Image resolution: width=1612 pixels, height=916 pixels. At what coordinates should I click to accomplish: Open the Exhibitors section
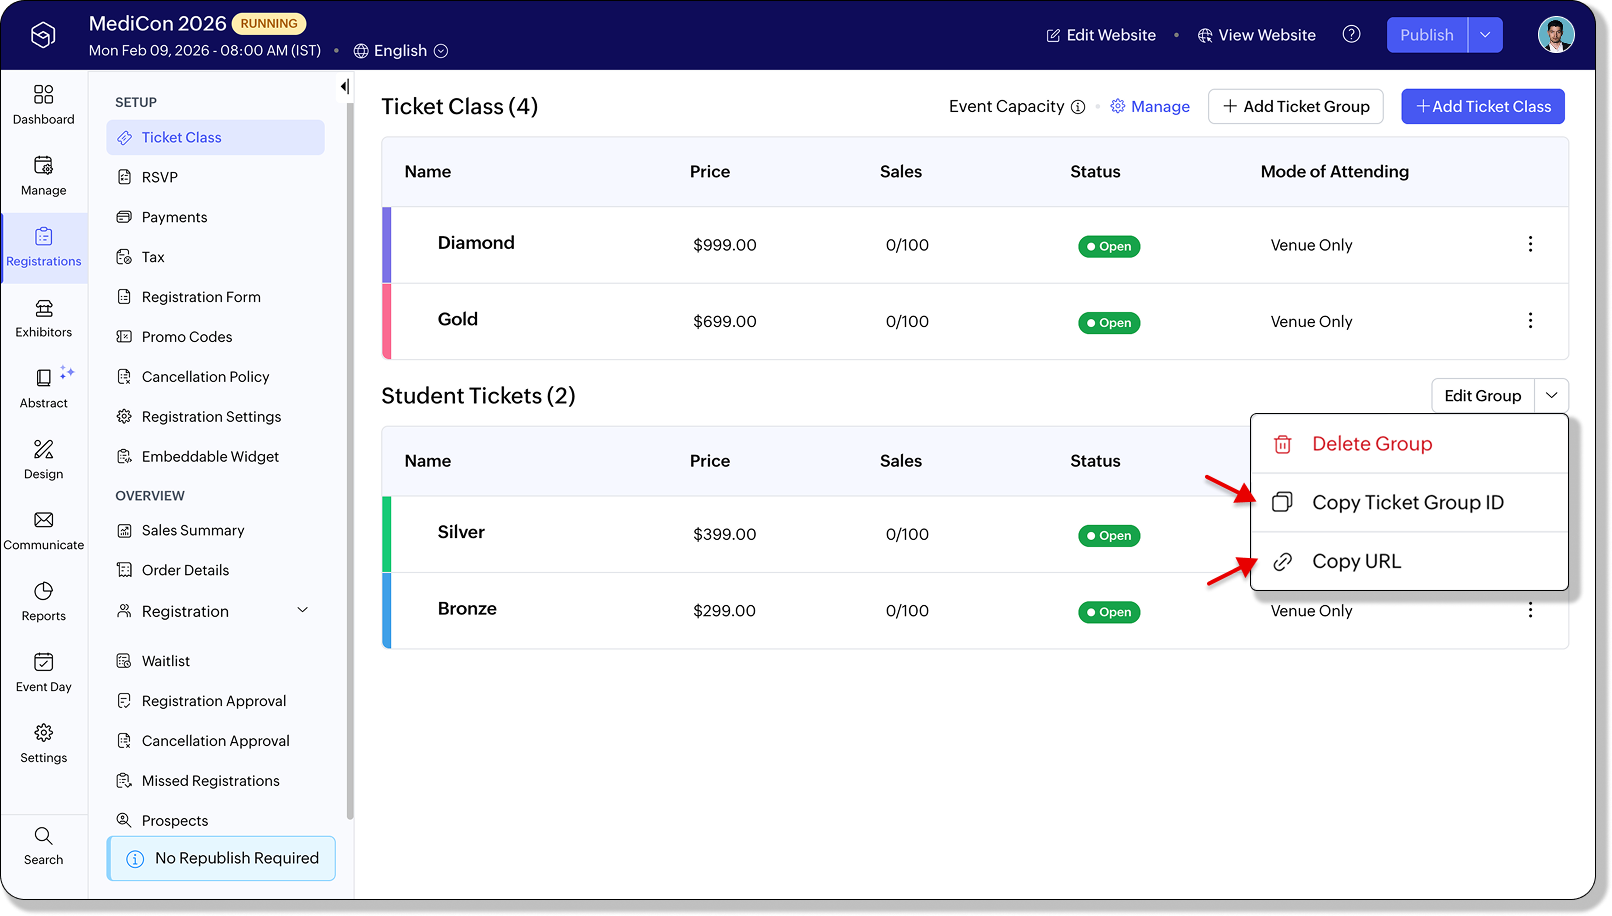tap(44, 318)
